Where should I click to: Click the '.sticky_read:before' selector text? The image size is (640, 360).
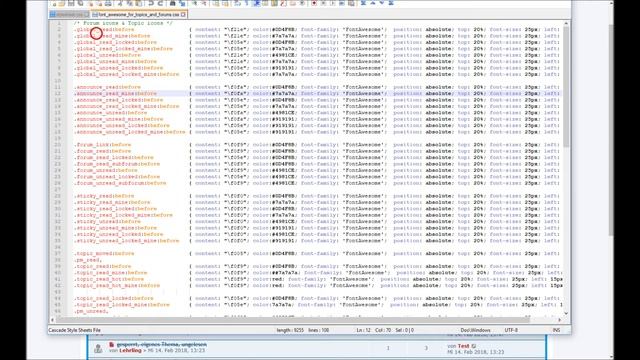(104, 196)
